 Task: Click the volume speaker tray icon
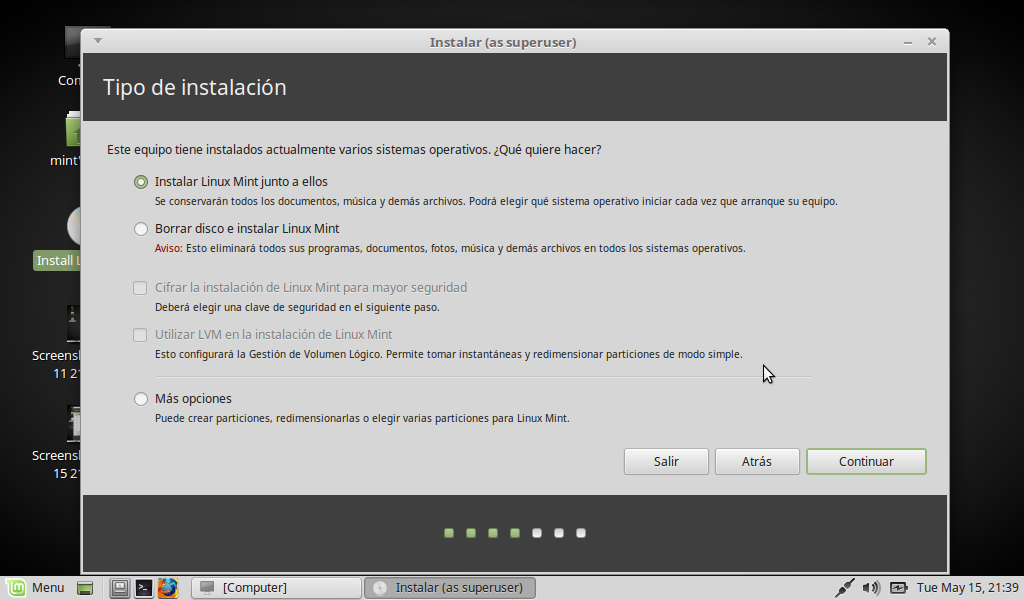pyautogui.click(x=871, y=588)
